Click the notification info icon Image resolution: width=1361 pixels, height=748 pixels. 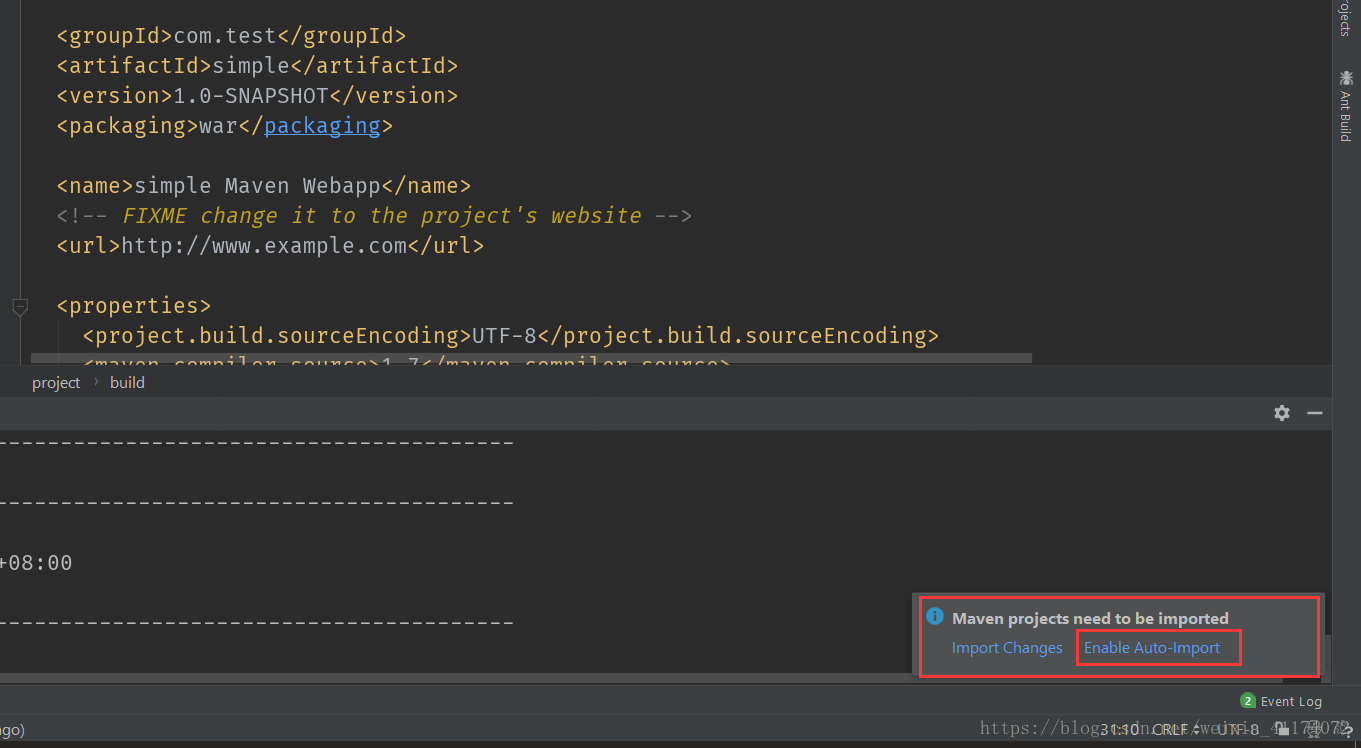935,617
